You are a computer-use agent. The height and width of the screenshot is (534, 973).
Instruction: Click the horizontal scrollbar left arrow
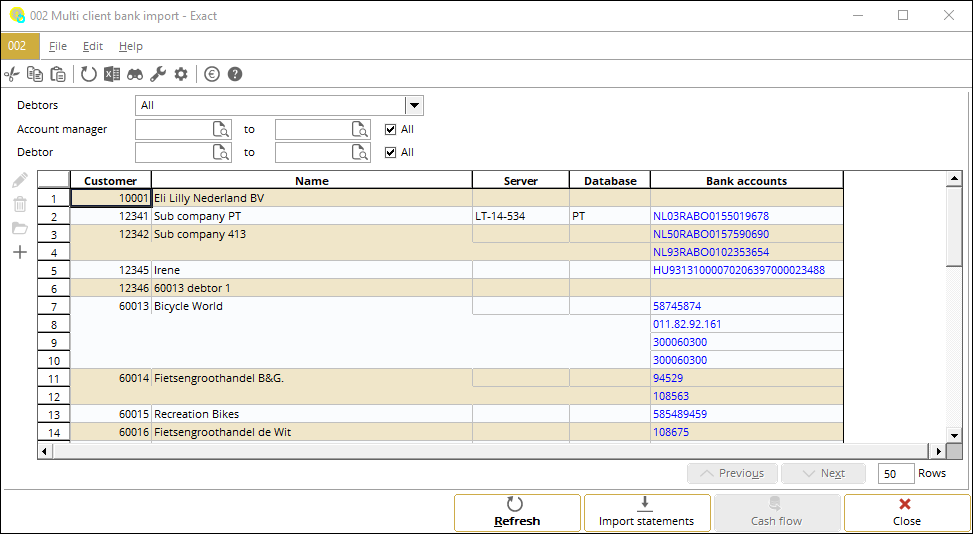[45, 452]
